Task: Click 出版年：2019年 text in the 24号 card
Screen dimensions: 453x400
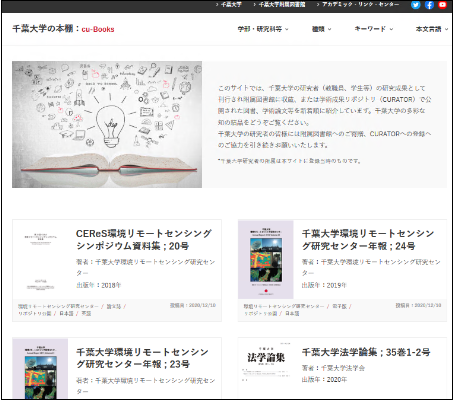Action: coord(324,285)
